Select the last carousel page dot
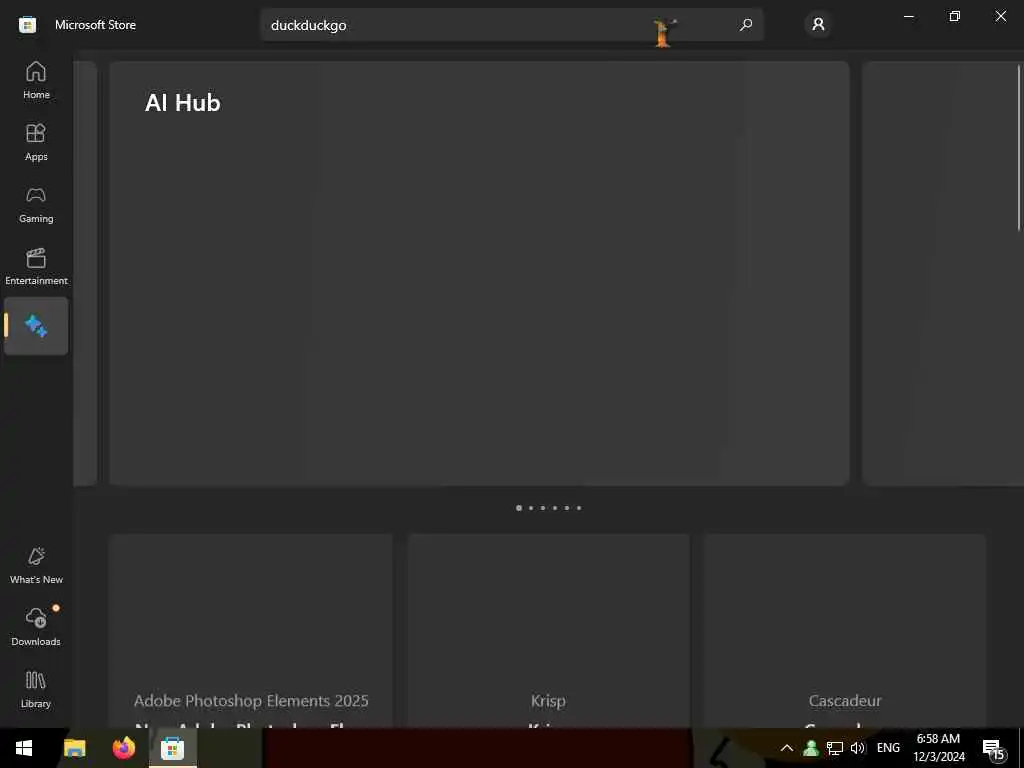Viewport: 1024px width, 768px height. click(x=579, y=507)
